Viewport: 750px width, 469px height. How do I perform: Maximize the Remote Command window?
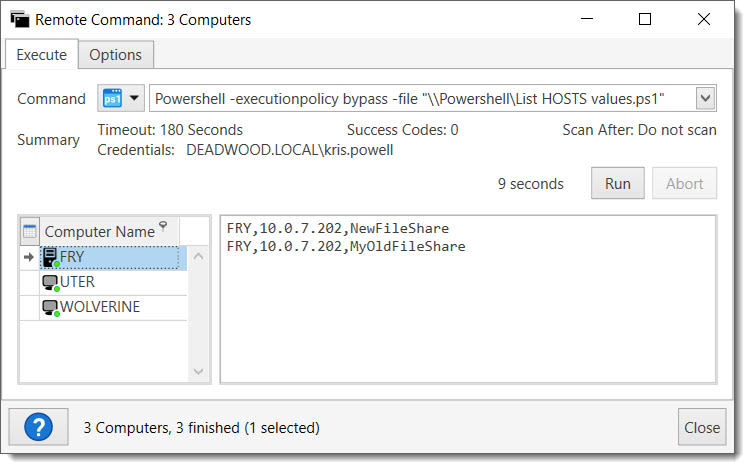[645, 19]
